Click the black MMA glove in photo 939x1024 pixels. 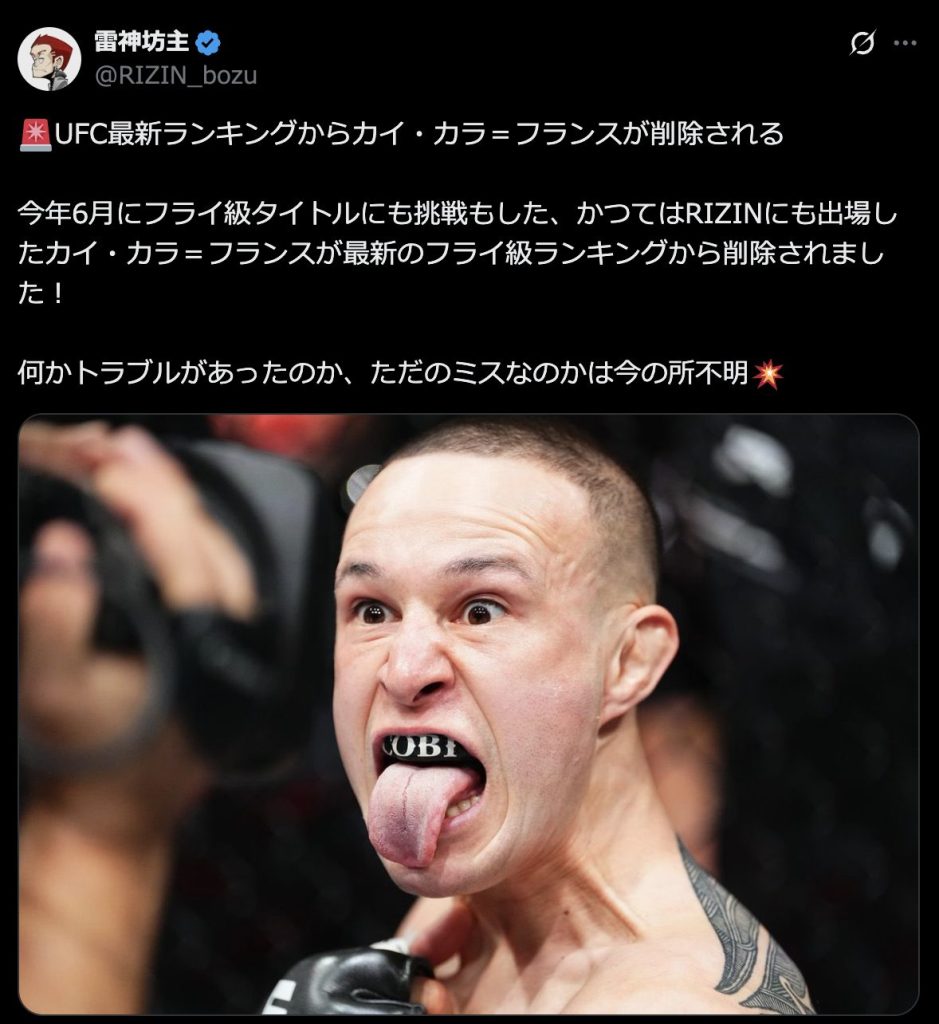click(347, 980)
